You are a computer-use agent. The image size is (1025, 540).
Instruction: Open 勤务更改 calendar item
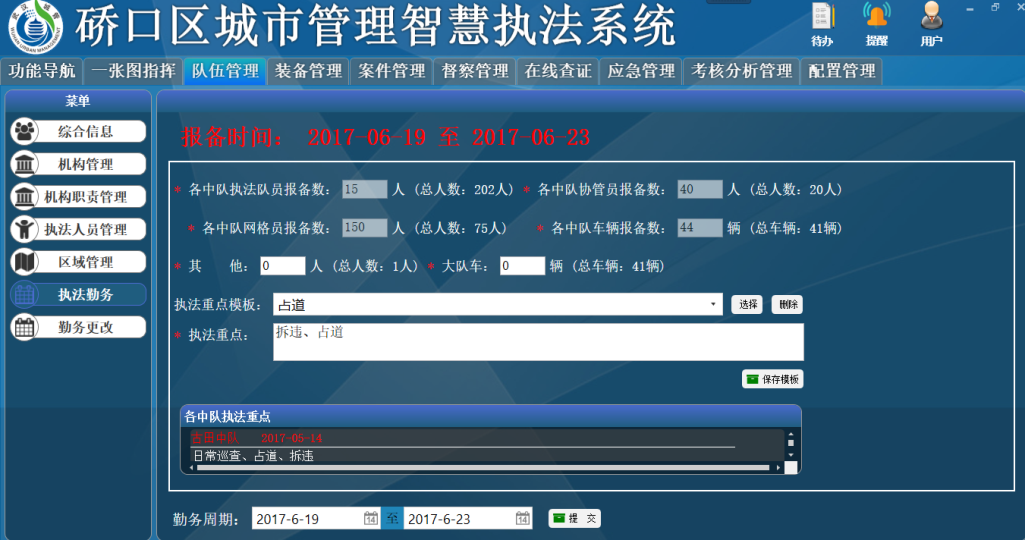(x=79, y=327)
